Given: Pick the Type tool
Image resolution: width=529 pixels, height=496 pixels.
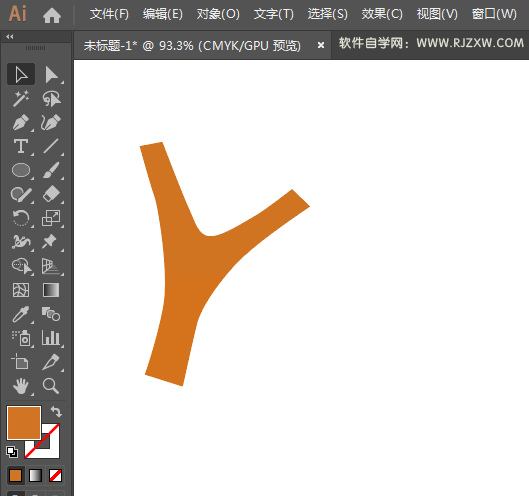Looking at the screenshot, I should pos(21,146).
